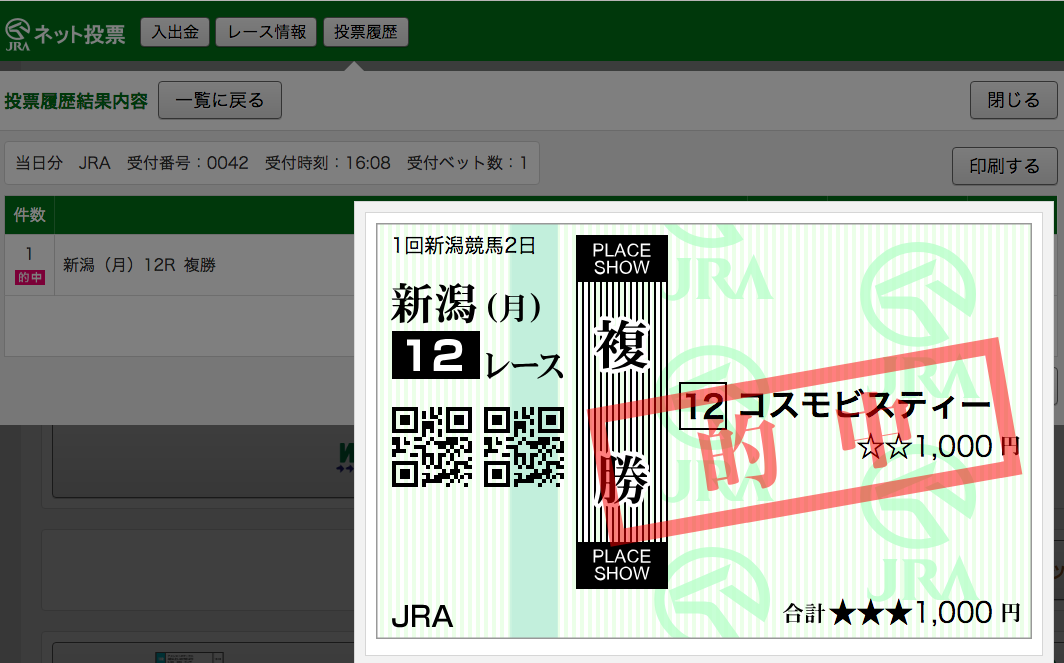Click the JRA text at ticket bottom
This screenshot has height=663, width=1064.
pos(422,616)
